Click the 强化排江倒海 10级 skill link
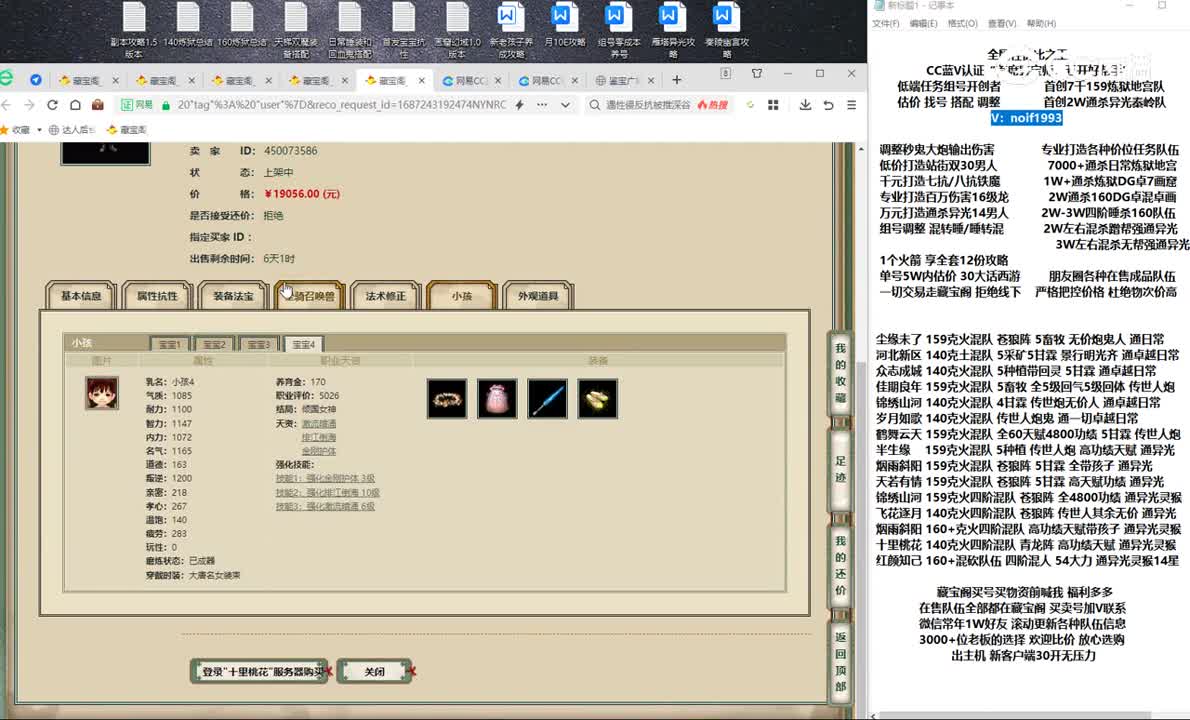The height and width of the screenshot is (720, 1190). pos(327,493)
